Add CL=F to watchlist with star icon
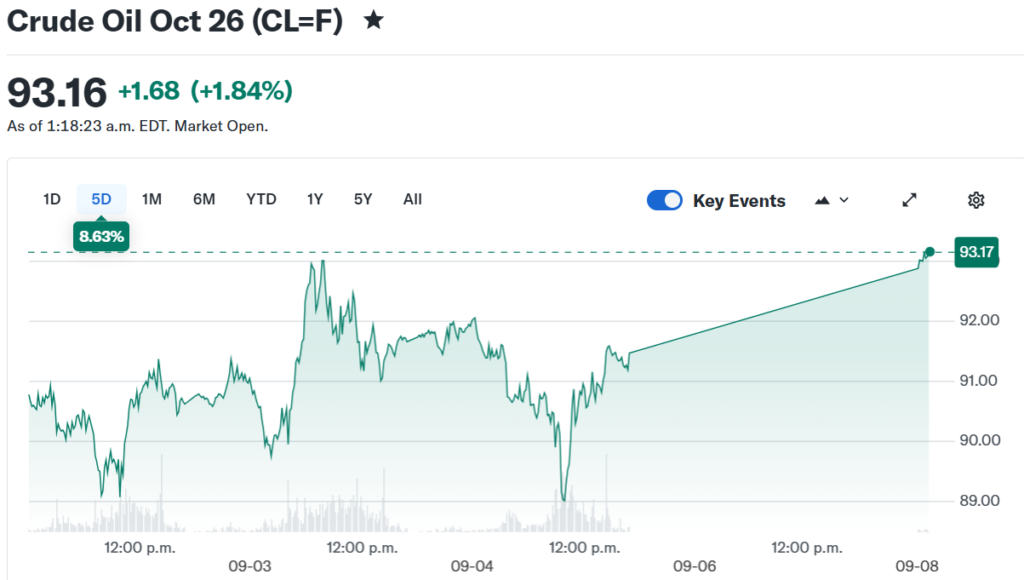Viewport: 1024px width, 580px height. pos(374,21)
